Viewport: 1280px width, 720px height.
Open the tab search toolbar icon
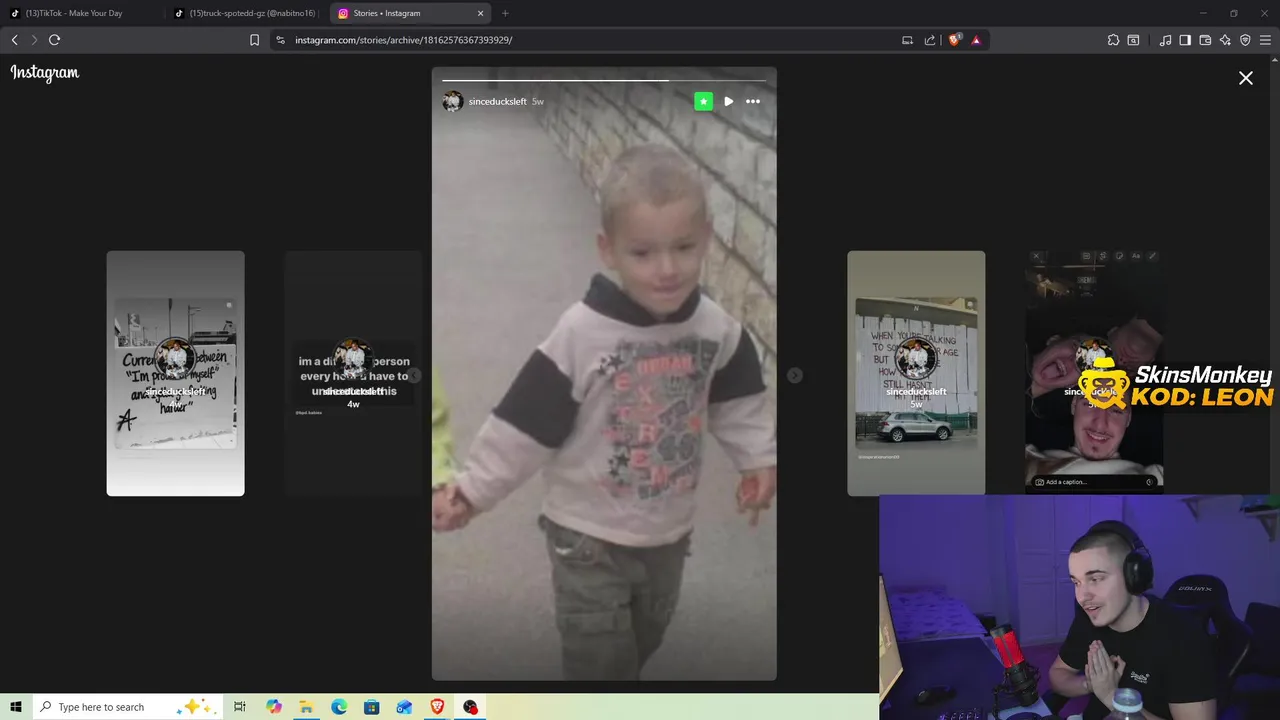[1133, 40]
